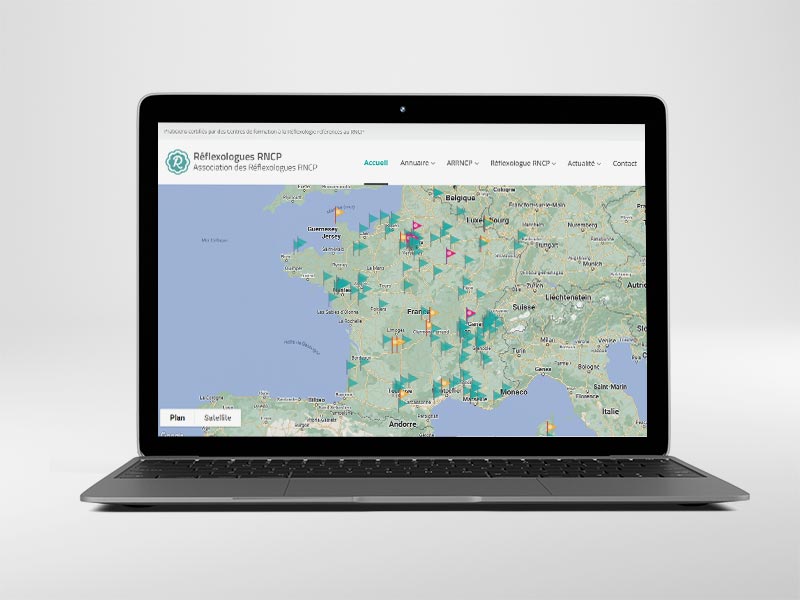
Task: Select the teal flag at Brittany's western tip
Action: (x=299, y=243)
